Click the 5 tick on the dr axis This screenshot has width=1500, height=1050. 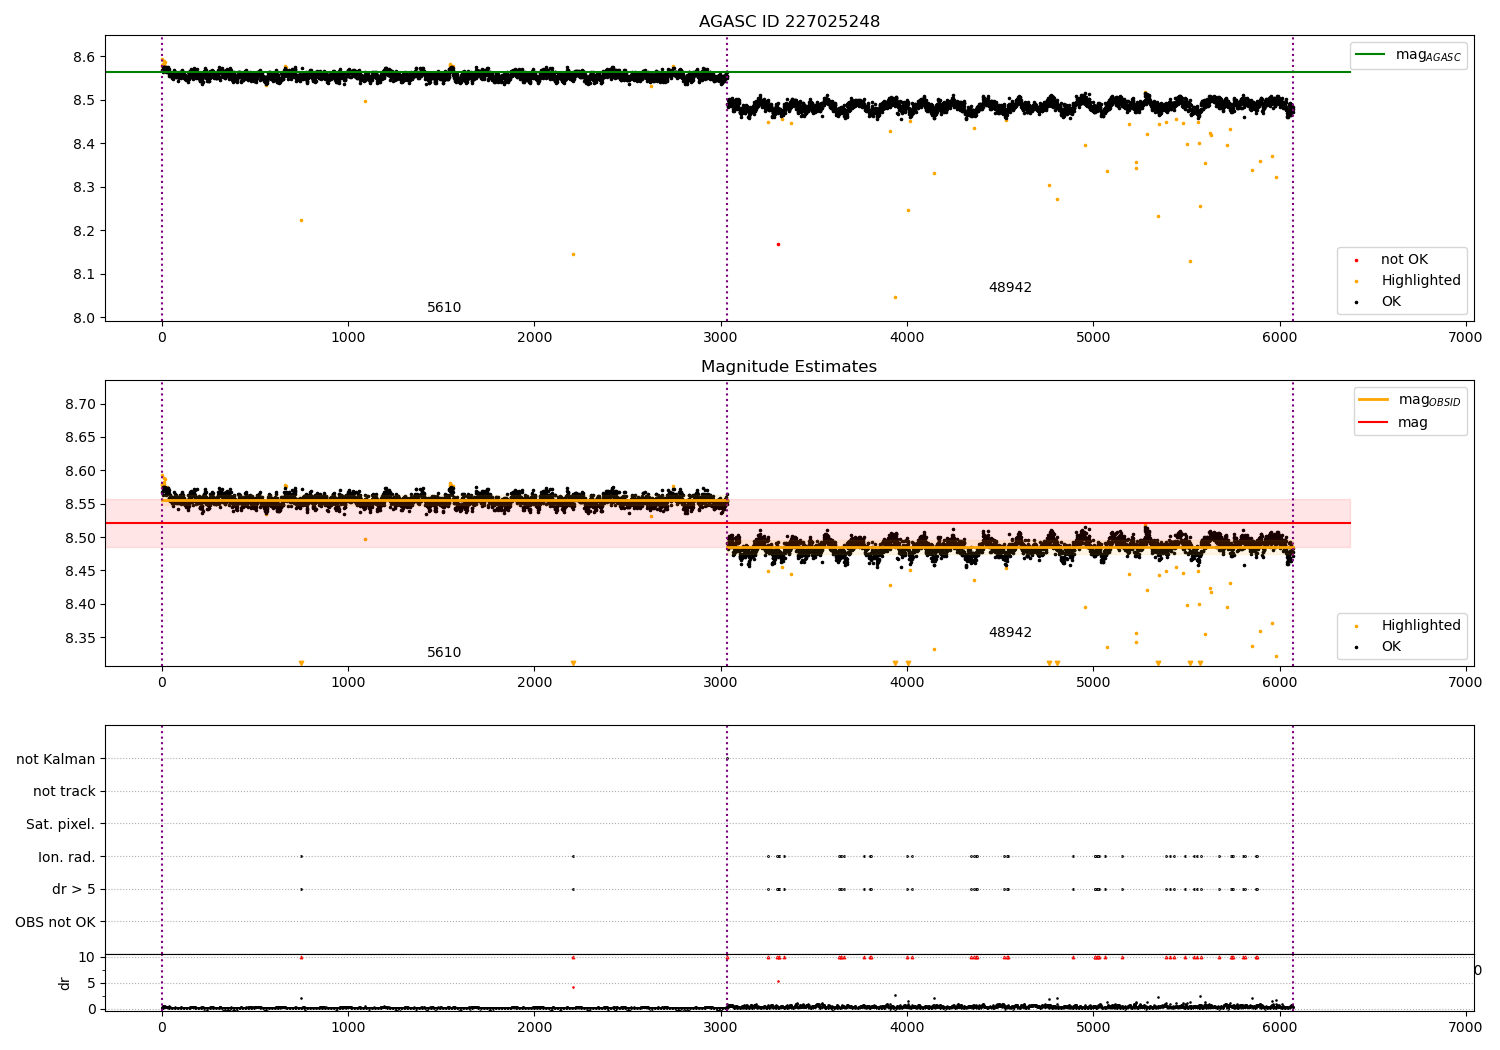91,983
